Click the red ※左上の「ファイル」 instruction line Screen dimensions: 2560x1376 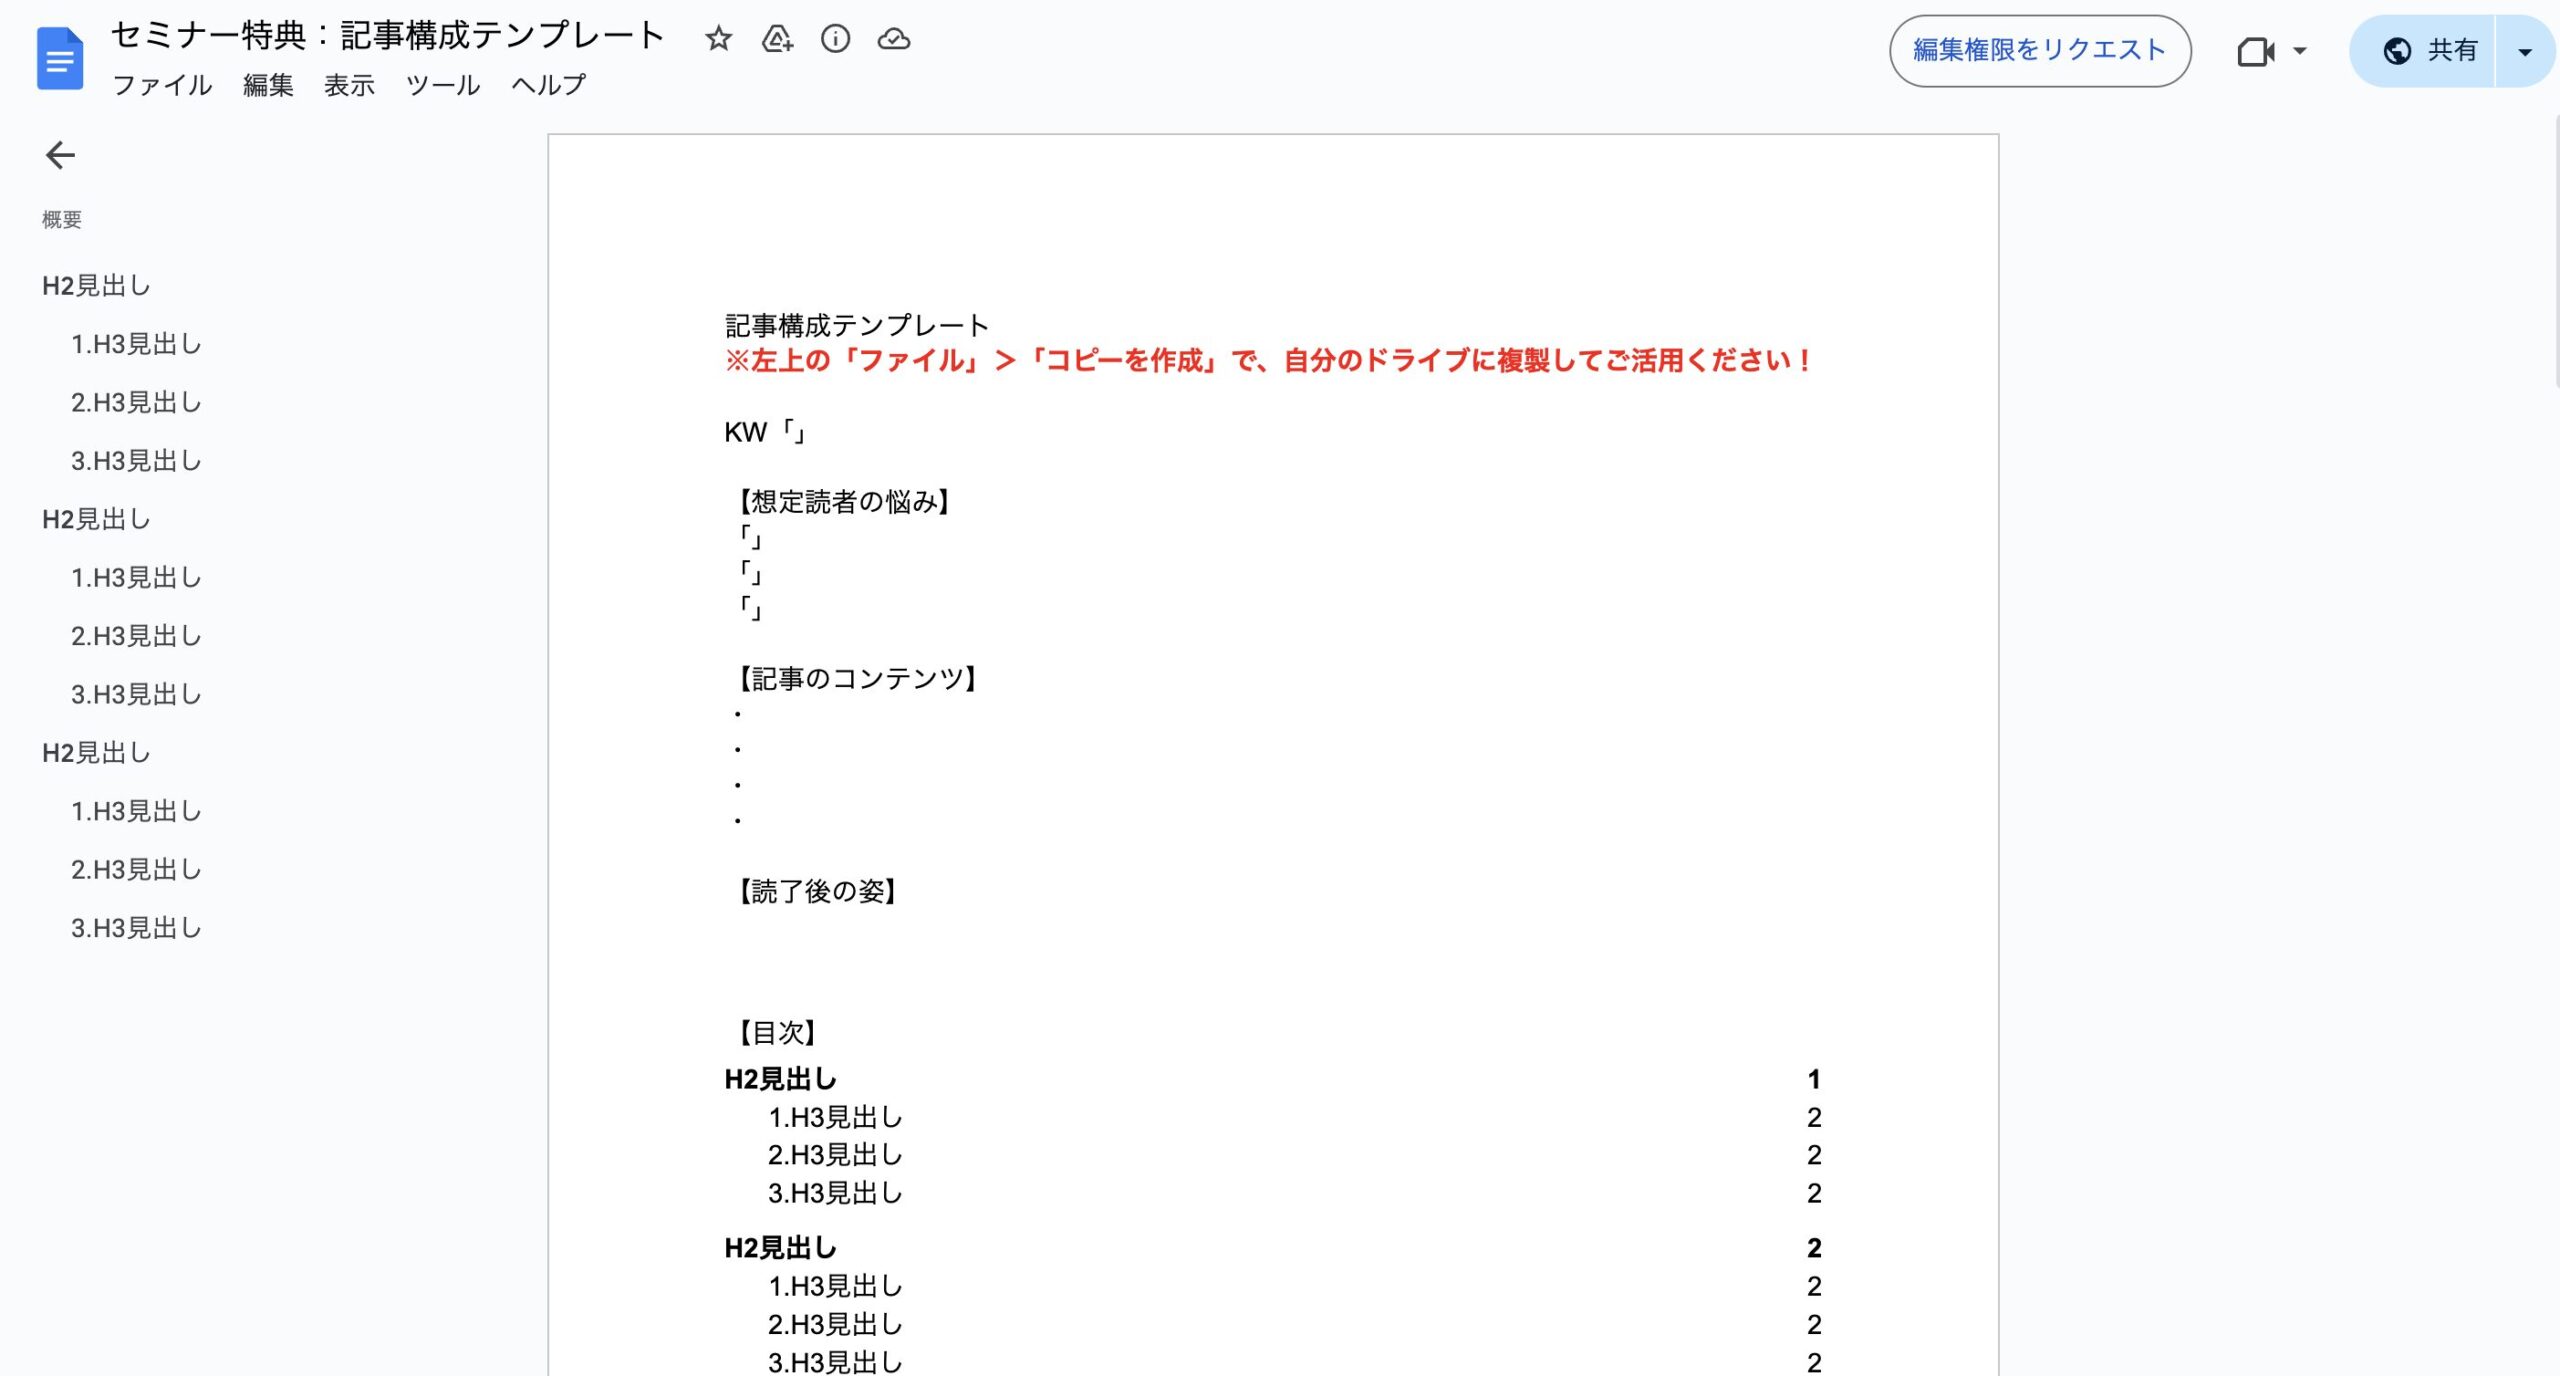pos(1268,361)
